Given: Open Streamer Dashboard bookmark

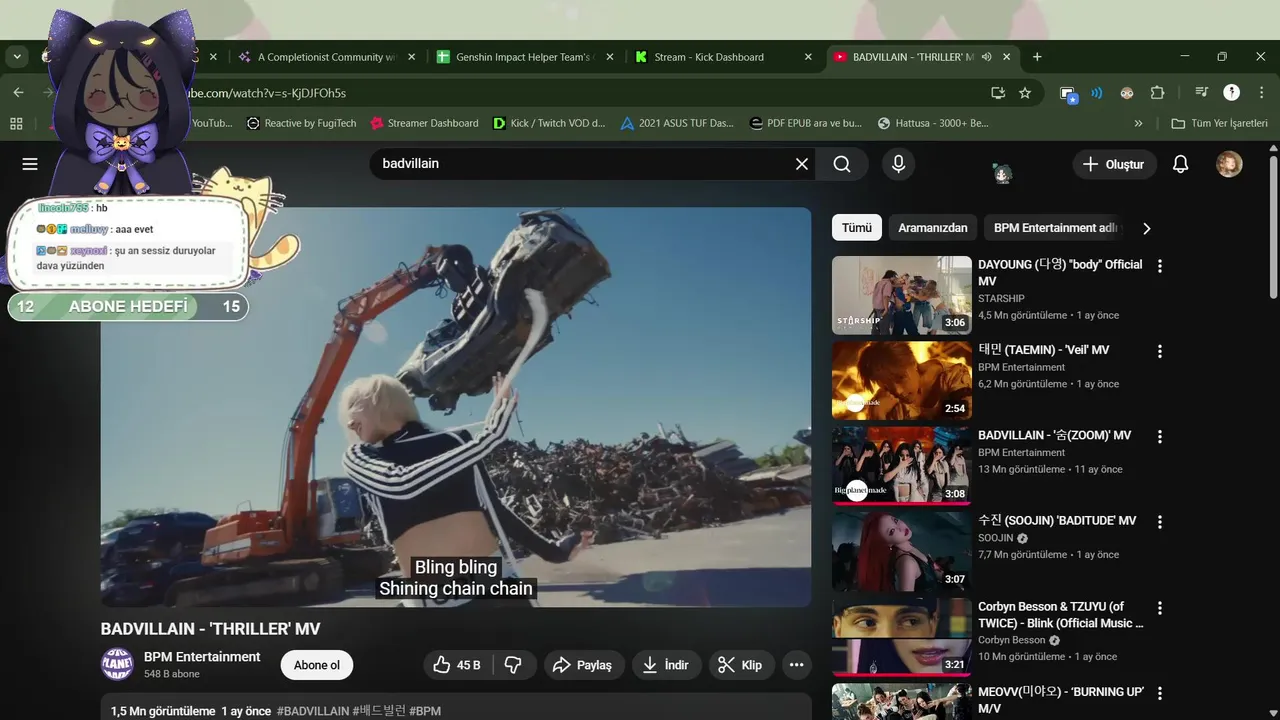Looking at the screenshot, I should [424, 123].
